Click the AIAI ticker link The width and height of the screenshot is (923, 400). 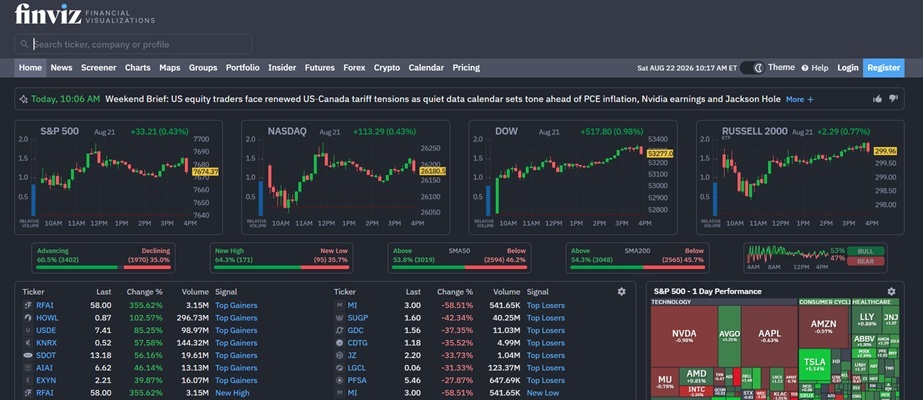(x=44, y=368)
